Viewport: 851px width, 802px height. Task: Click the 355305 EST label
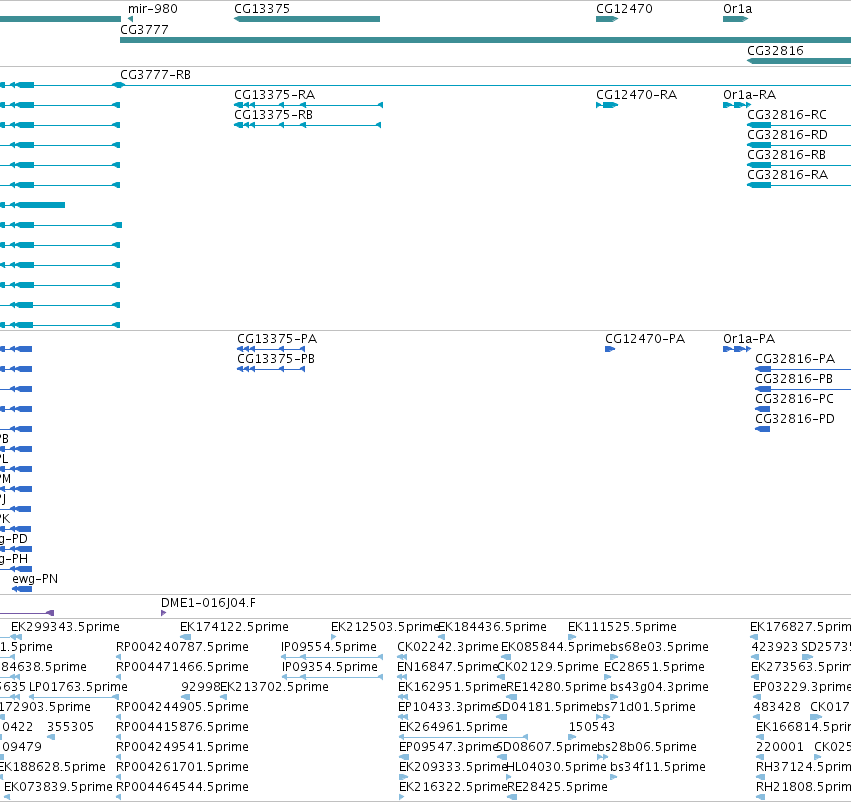71,727
